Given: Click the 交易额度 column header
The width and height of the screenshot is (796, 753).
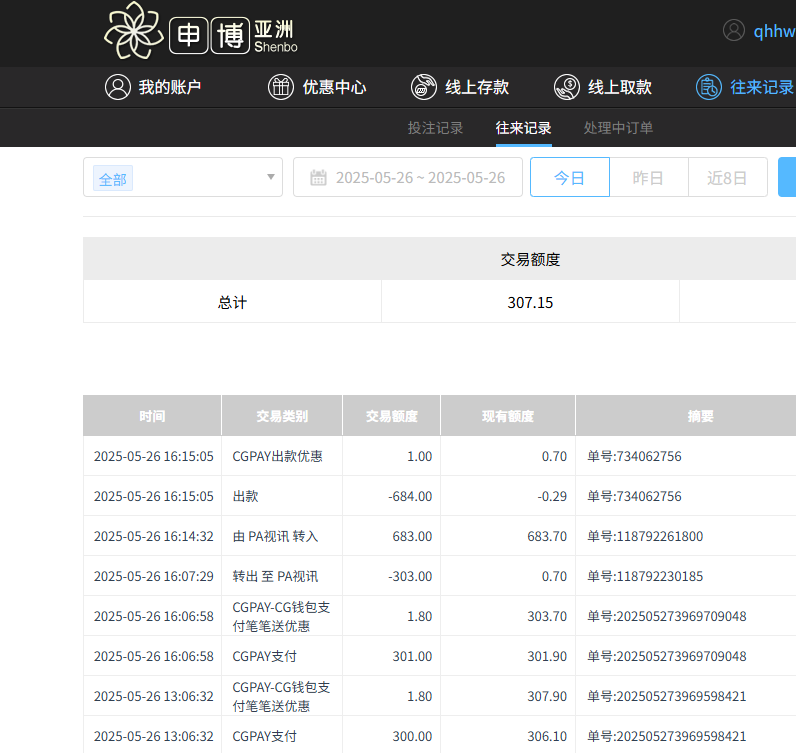Looking at the screenshot, I should pyautogui.click(x=391, y=416).
